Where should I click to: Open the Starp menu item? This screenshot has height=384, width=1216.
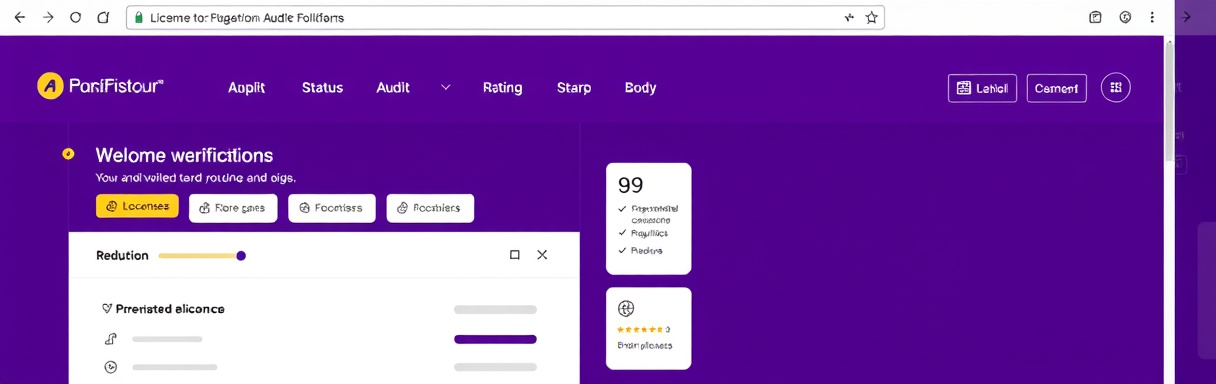click(x=574, y=88)
